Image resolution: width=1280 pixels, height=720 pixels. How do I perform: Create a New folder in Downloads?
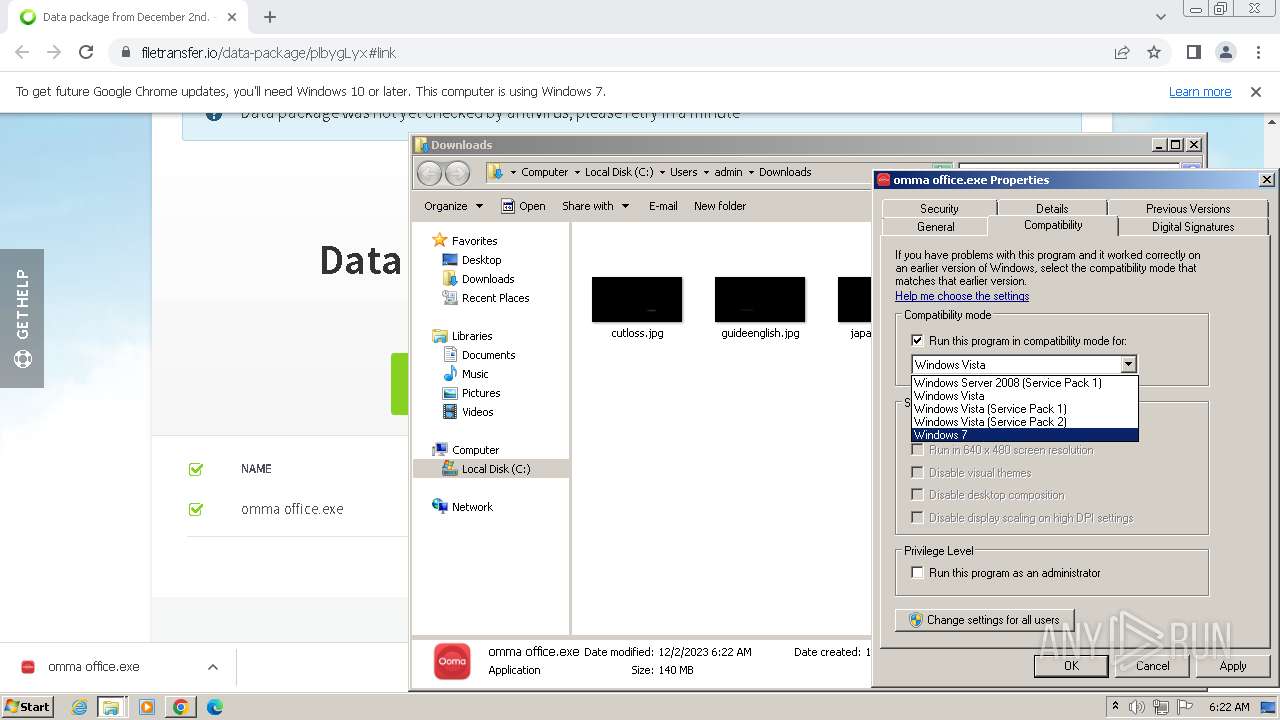click(x=720, y=206)
